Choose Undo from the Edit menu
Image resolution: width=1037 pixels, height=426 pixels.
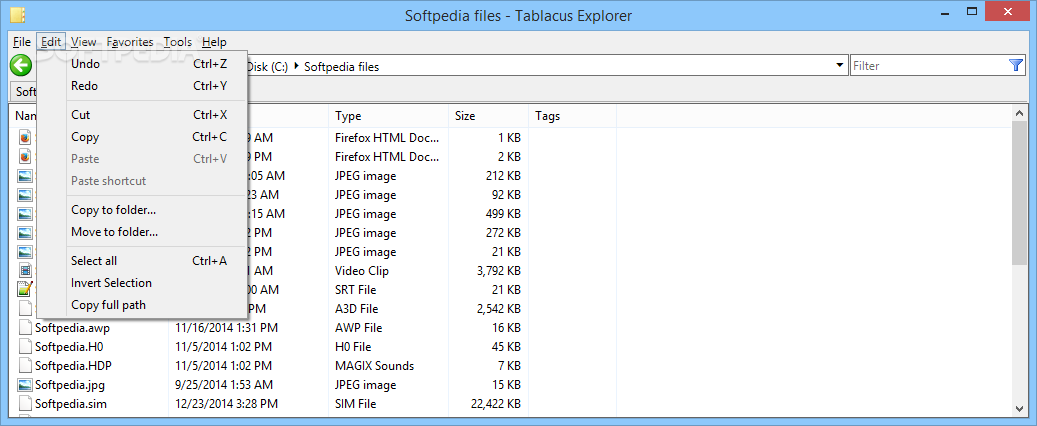click(142, 64)
